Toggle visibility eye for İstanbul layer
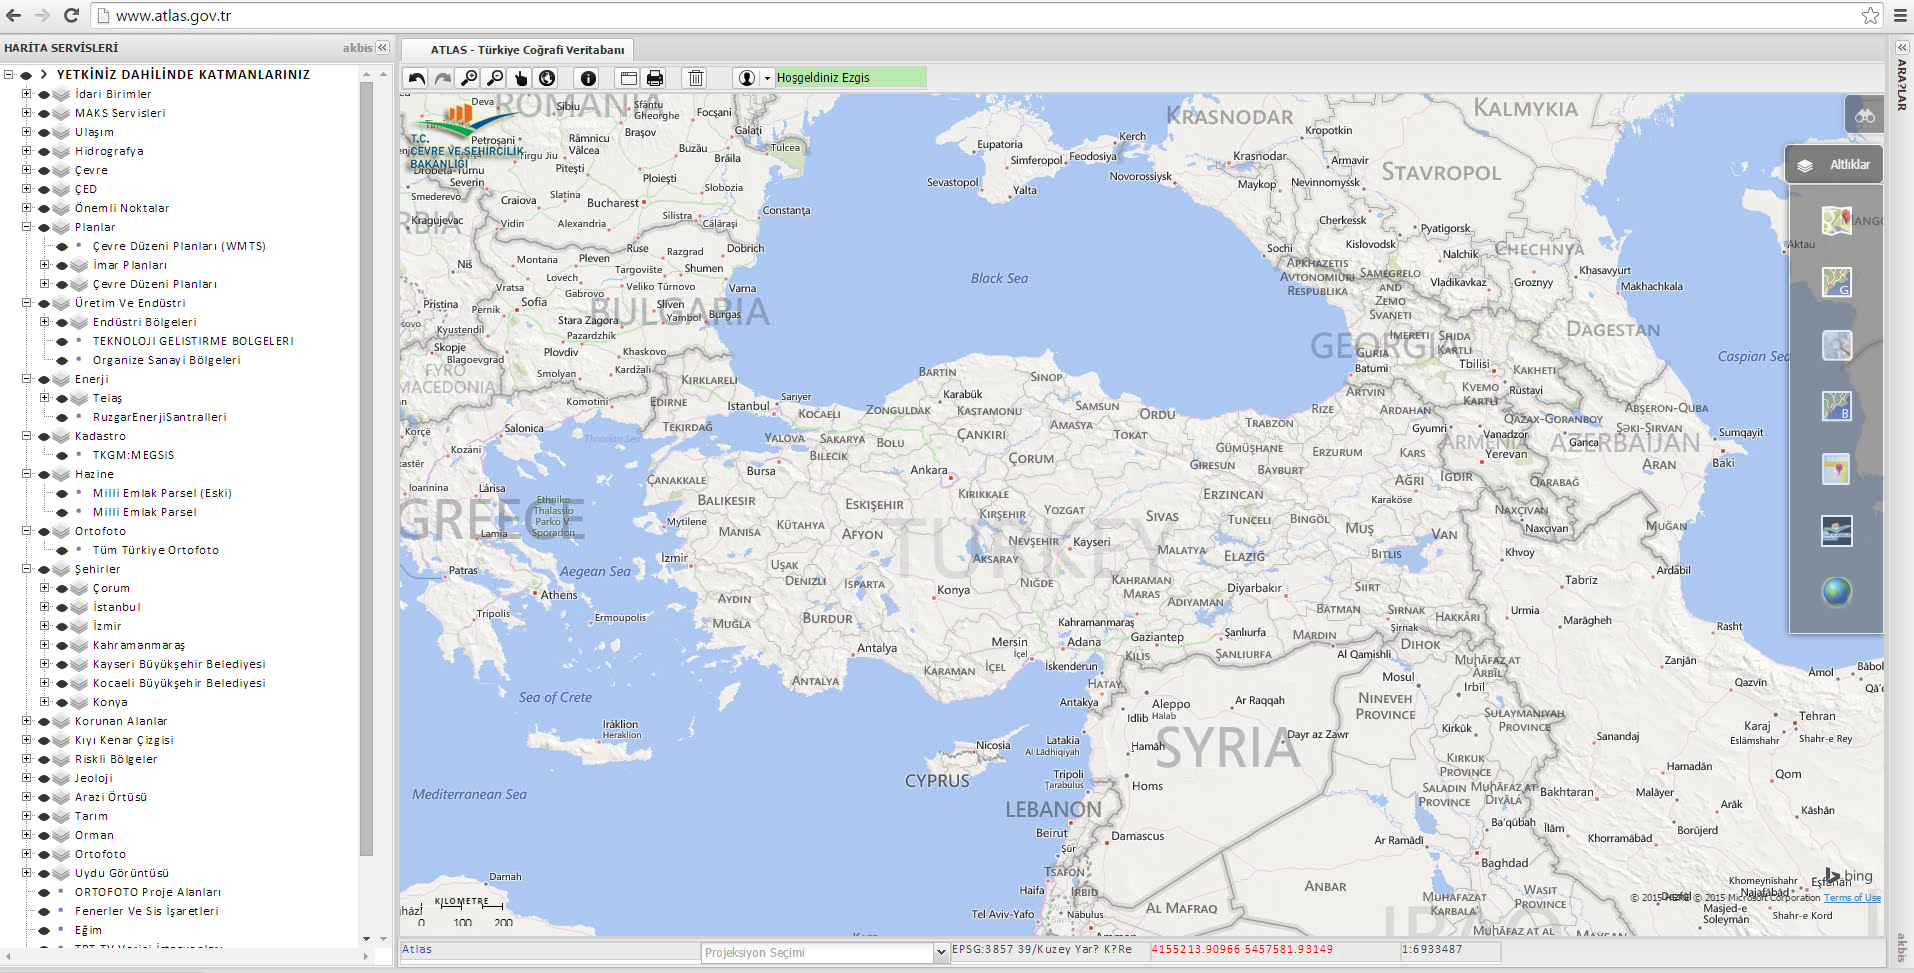This screenshot has height=973, width=1914. pos(62,608)
